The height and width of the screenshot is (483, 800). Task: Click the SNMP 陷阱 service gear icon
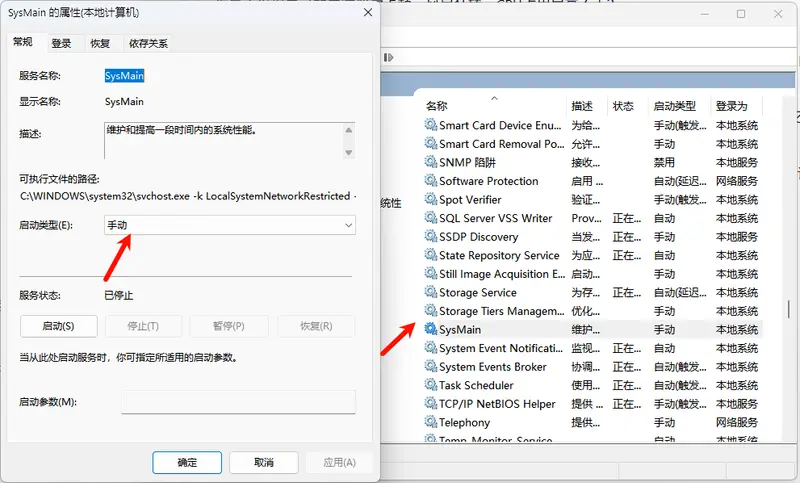tap(430, 162)
